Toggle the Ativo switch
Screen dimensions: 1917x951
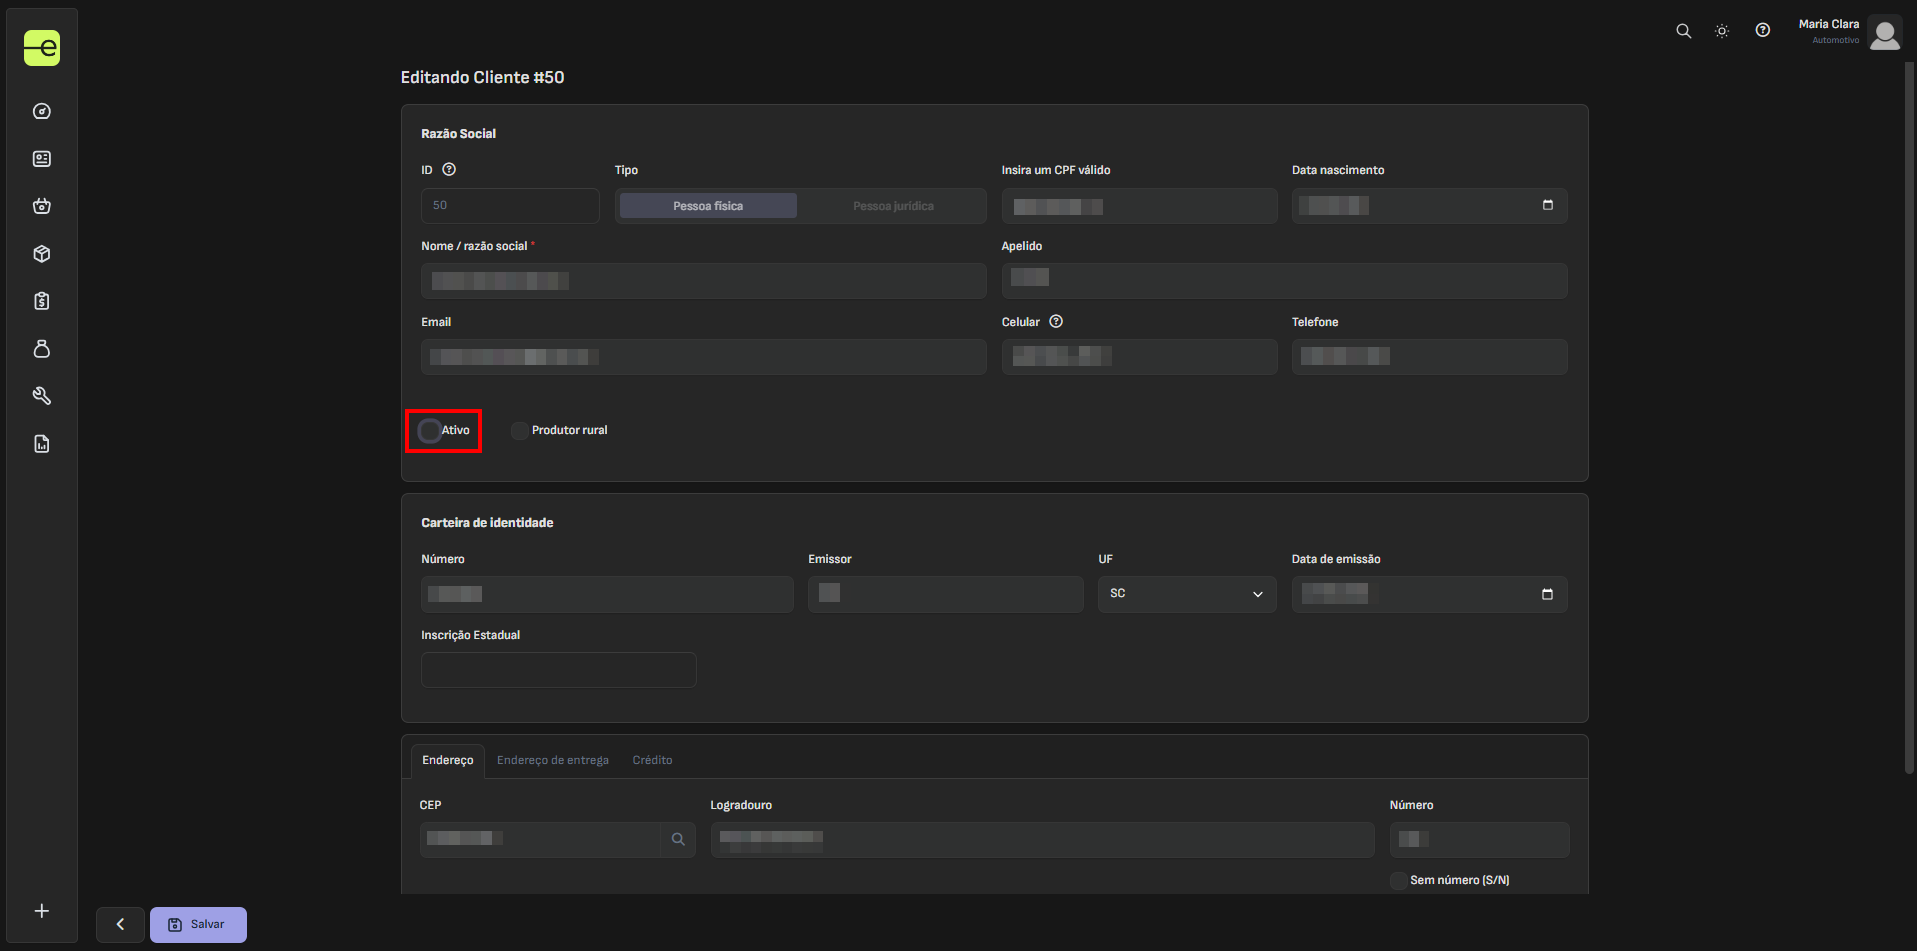[x=430, y=431]
